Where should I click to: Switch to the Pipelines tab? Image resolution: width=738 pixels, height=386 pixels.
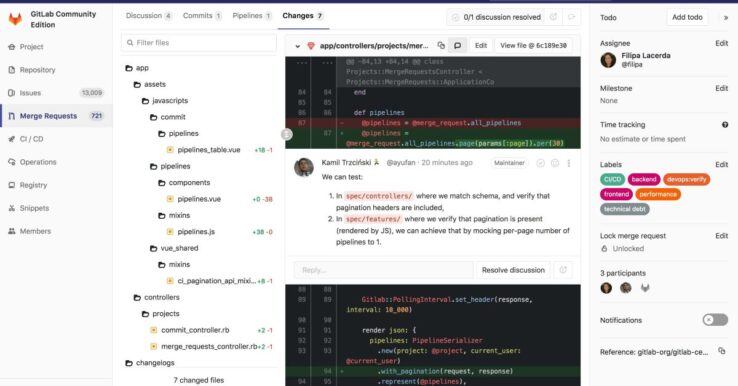click(252, 16)
